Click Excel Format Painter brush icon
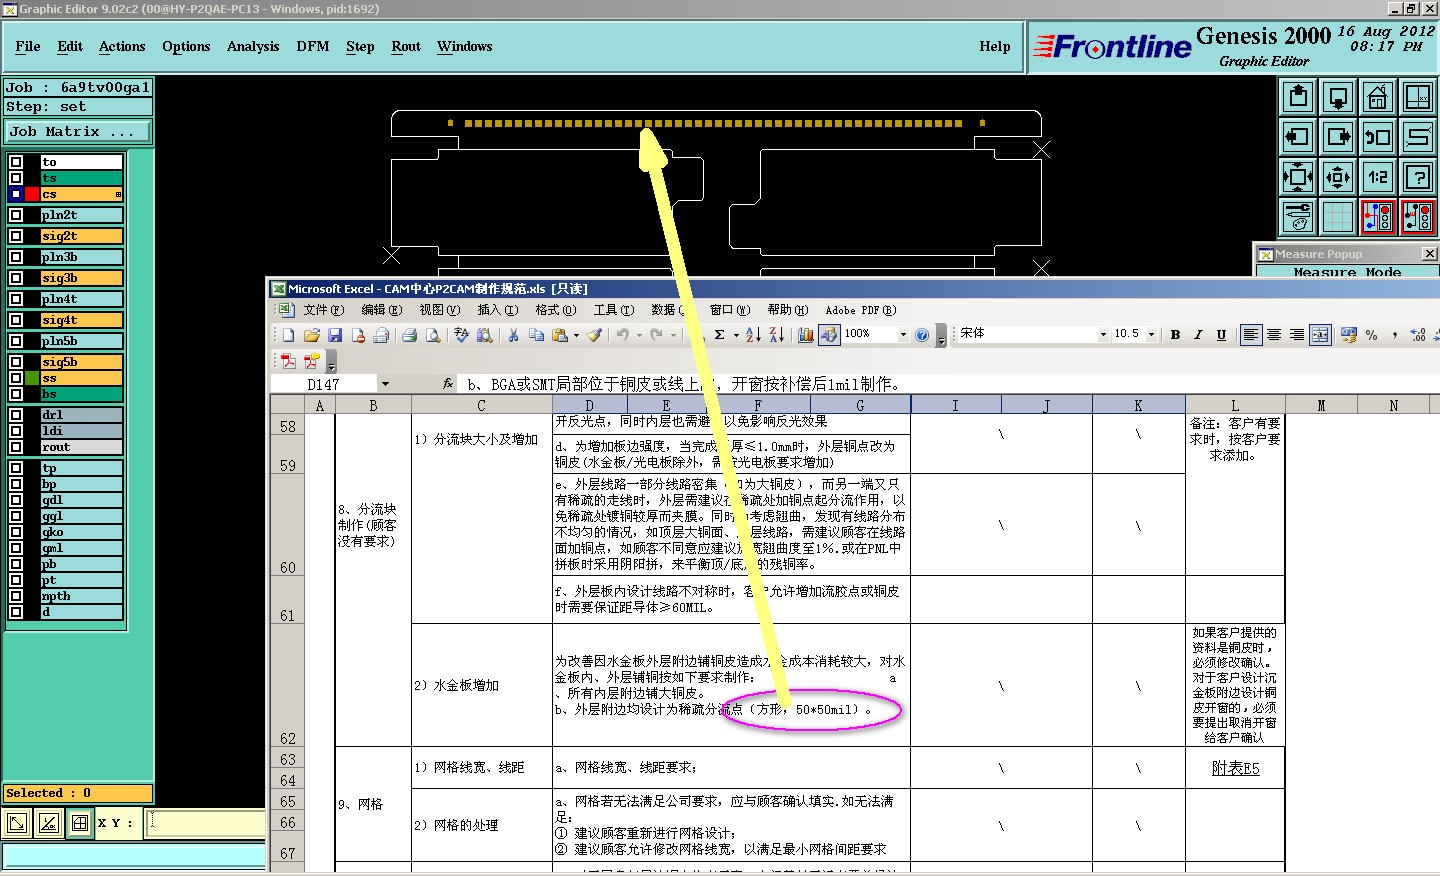Image resolution: width=1440 pixels, height=876 pixels. coord(595,335)
